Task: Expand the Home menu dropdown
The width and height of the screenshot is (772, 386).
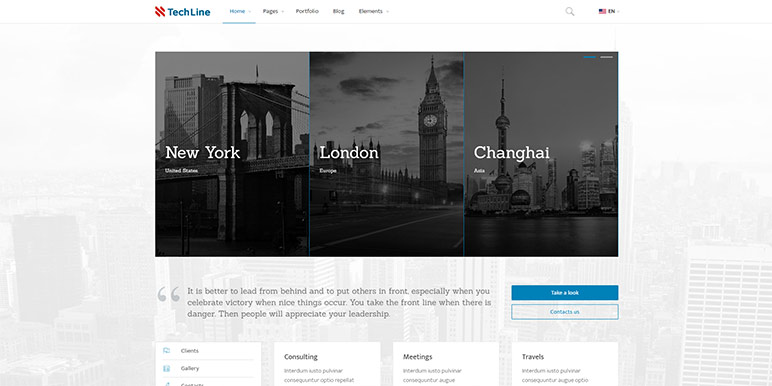Action: (239, 11)
